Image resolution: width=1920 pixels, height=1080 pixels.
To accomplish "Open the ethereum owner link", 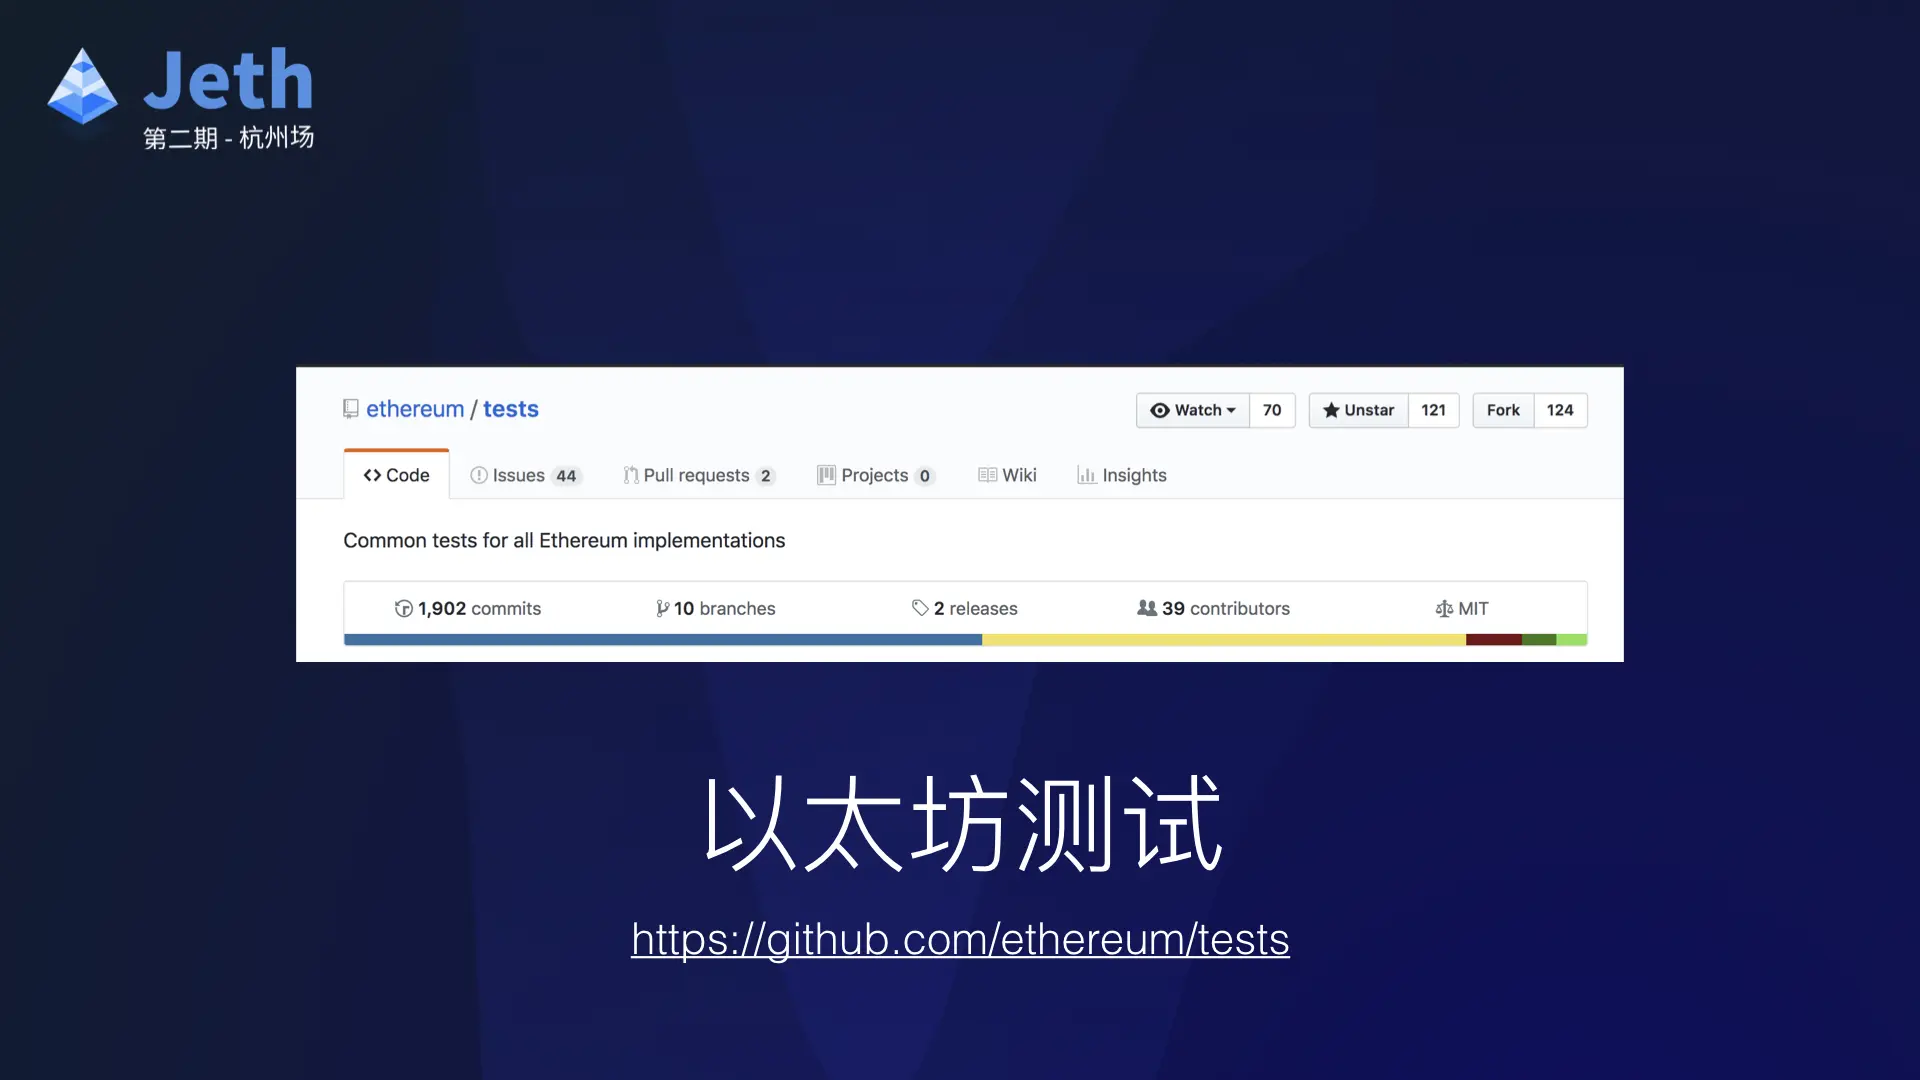I will pyautogui.click(x=415, y=409).
